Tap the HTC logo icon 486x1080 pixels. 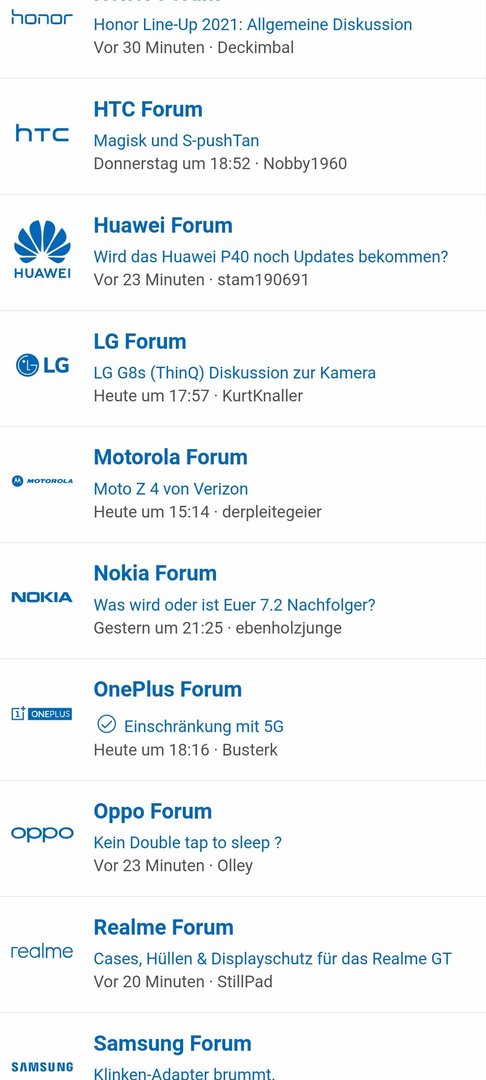click(42, 133)
